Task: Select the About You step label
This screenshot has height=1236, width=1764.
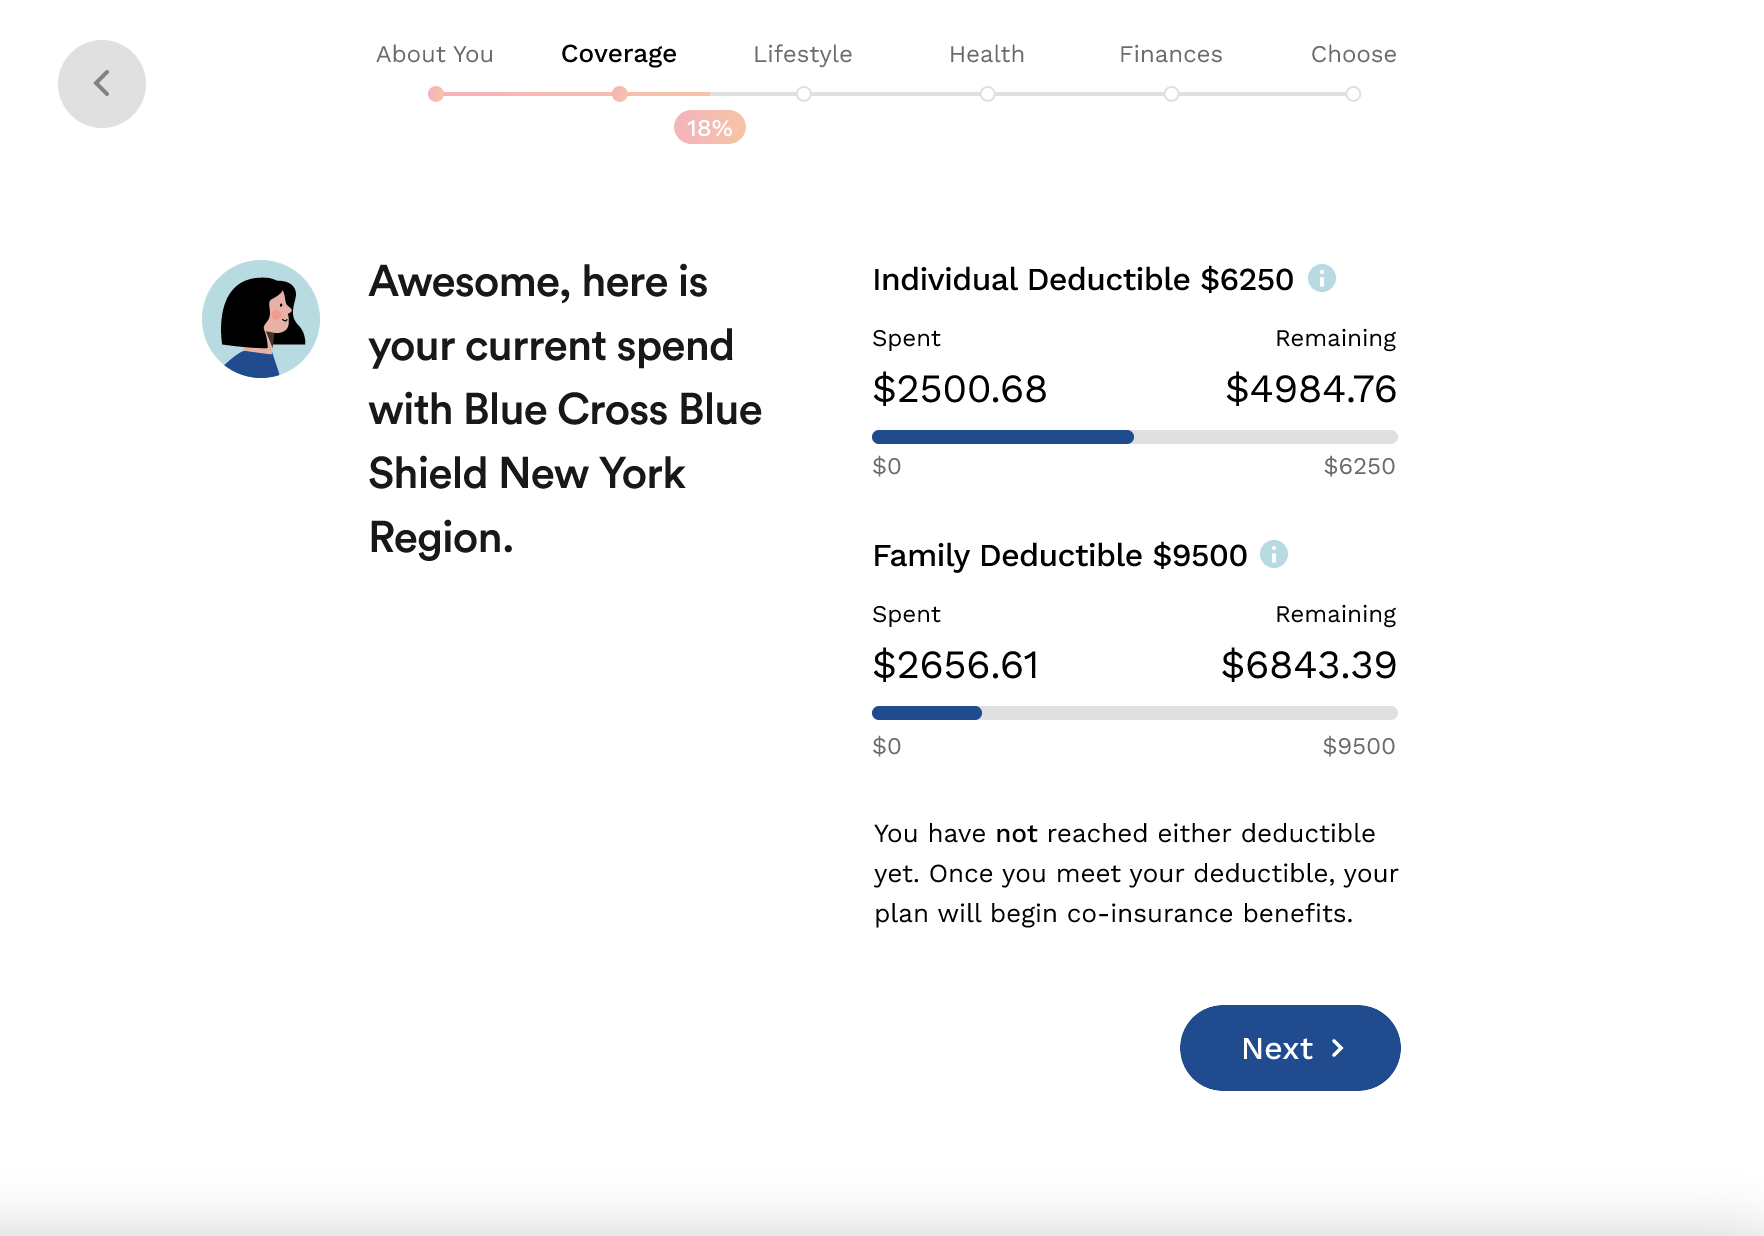Action: point(435,54)
